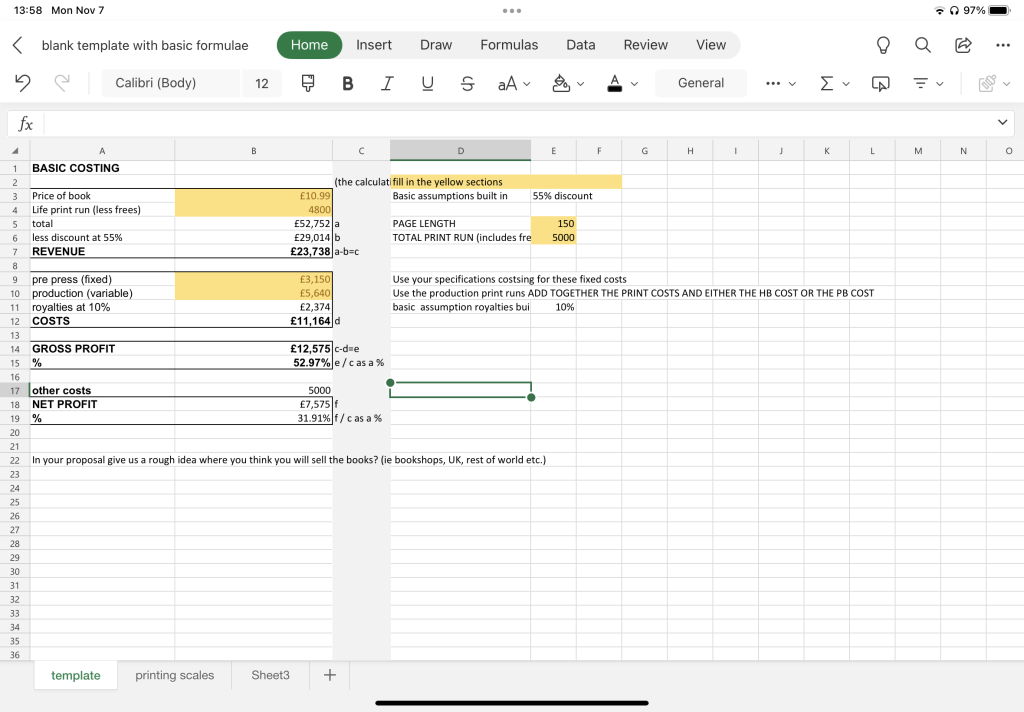Screen dimensions: 1024x712
Task: Open the share icon
Action: pyautogui.click(x=963, y=44)
